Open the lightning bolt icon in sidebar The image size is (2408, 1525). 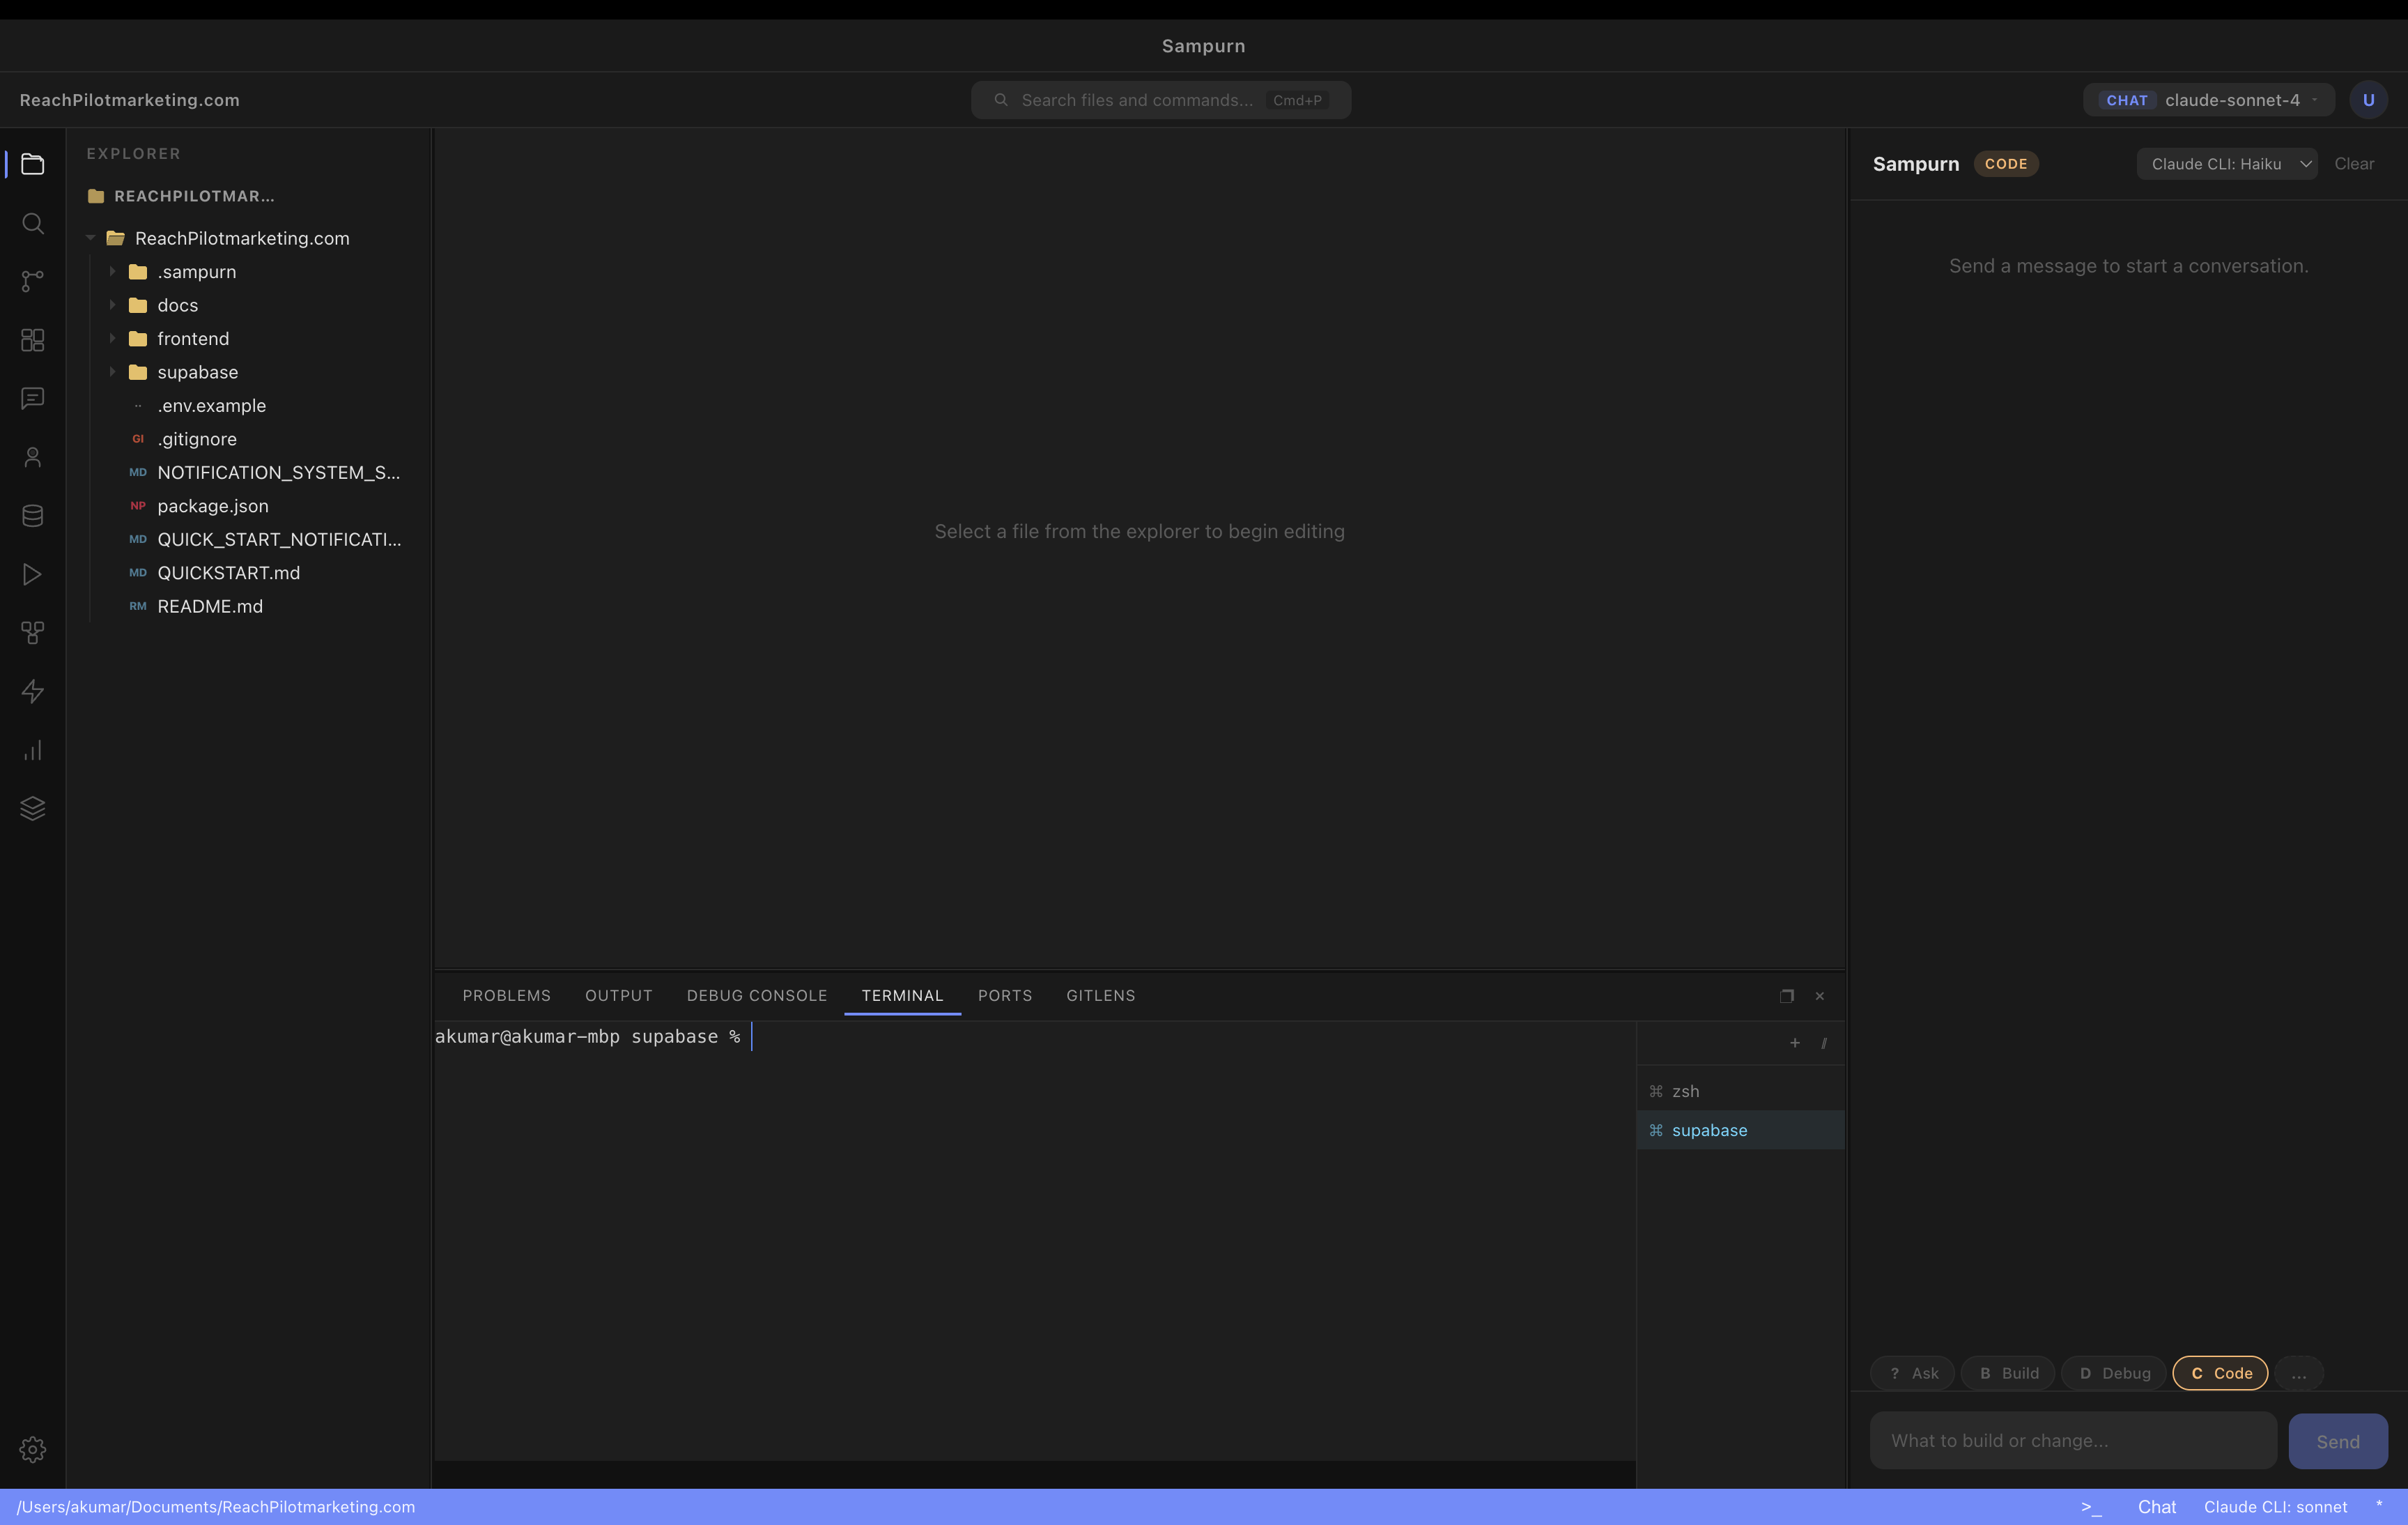(x=32, y=691)
